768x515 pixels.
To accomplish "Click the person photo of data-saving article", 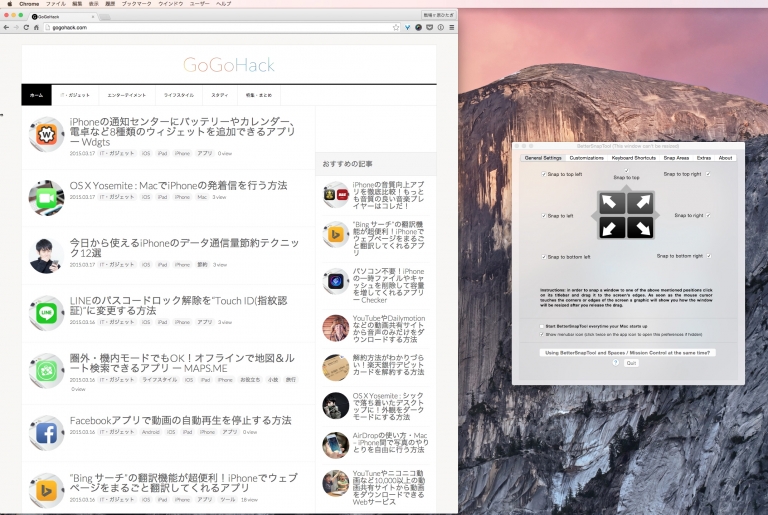I will tap(47, 256).
